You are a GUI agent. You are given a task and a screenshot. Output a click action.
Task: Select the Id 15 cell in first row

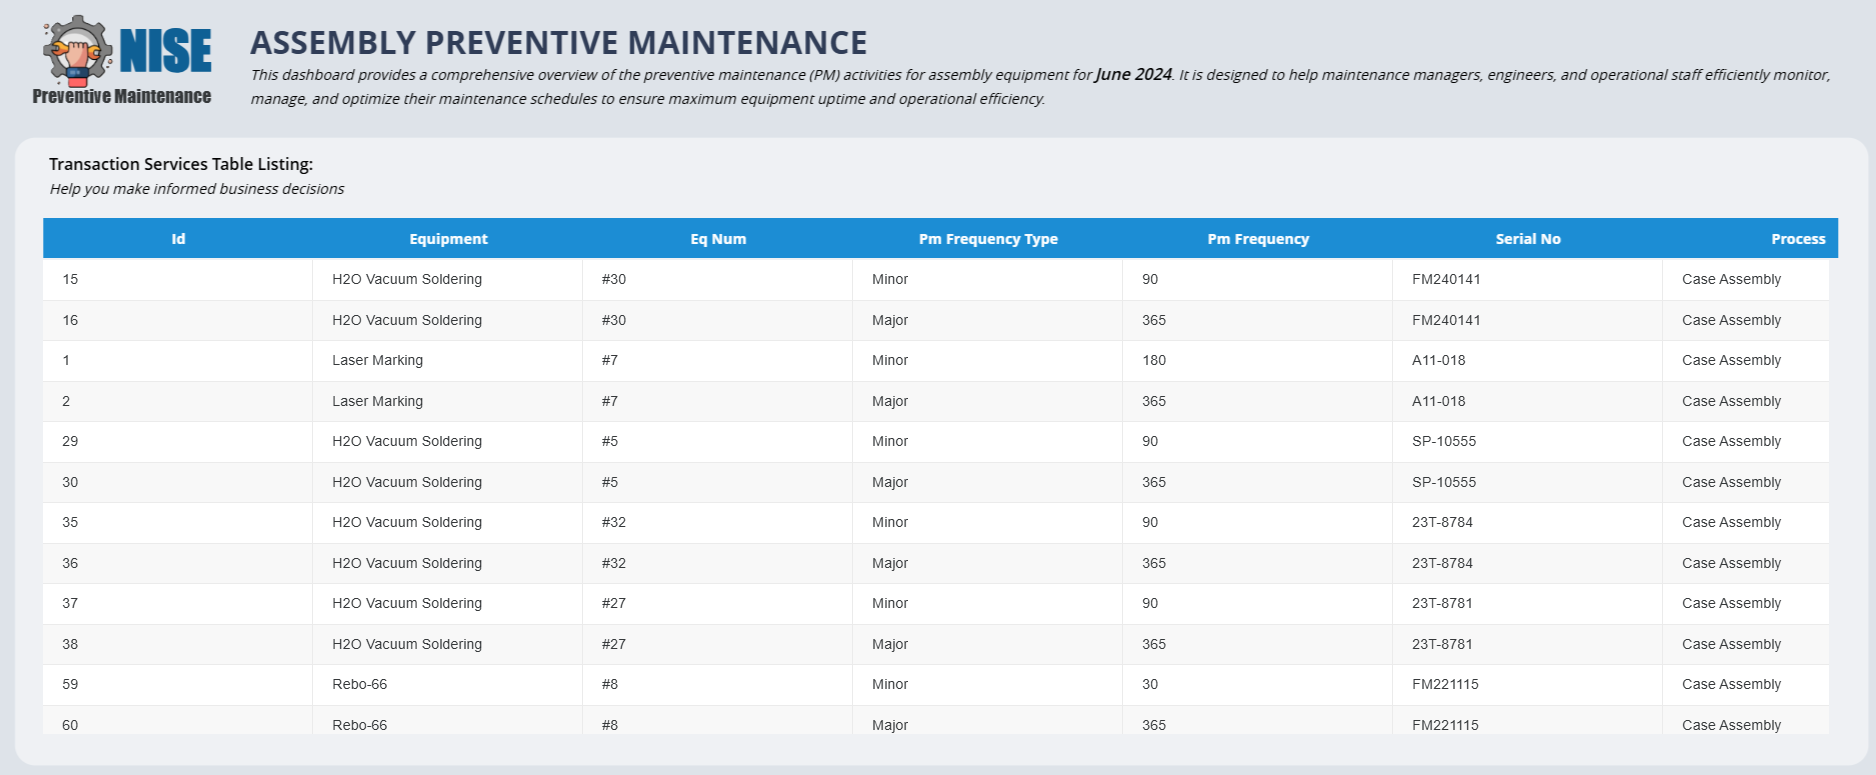pos(70,279)
